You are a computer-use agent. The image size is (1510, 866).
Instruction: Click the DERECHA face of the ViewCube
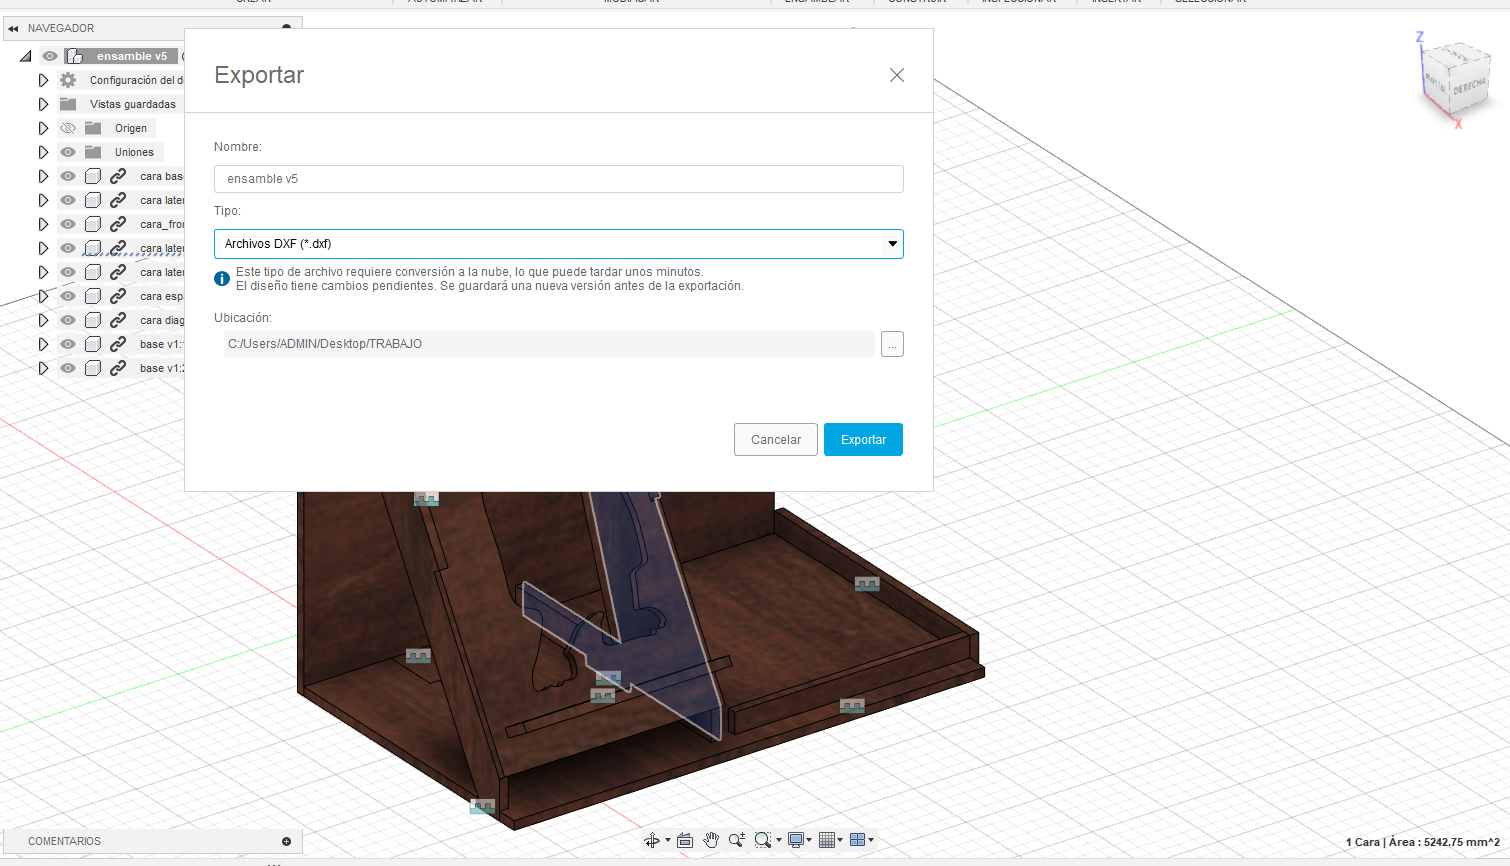[1468, 87]
